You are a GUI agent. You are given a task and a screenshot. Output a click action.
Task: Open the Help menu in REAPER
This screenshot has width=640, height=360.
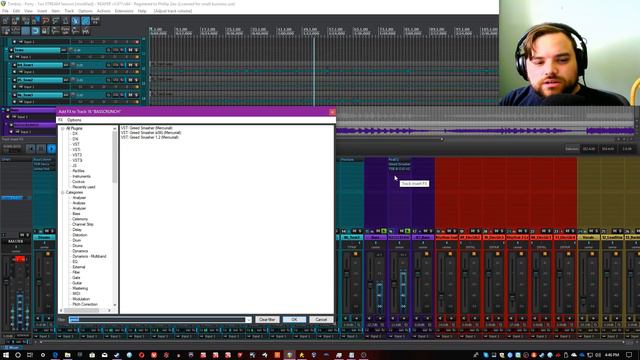coord(142,11)
